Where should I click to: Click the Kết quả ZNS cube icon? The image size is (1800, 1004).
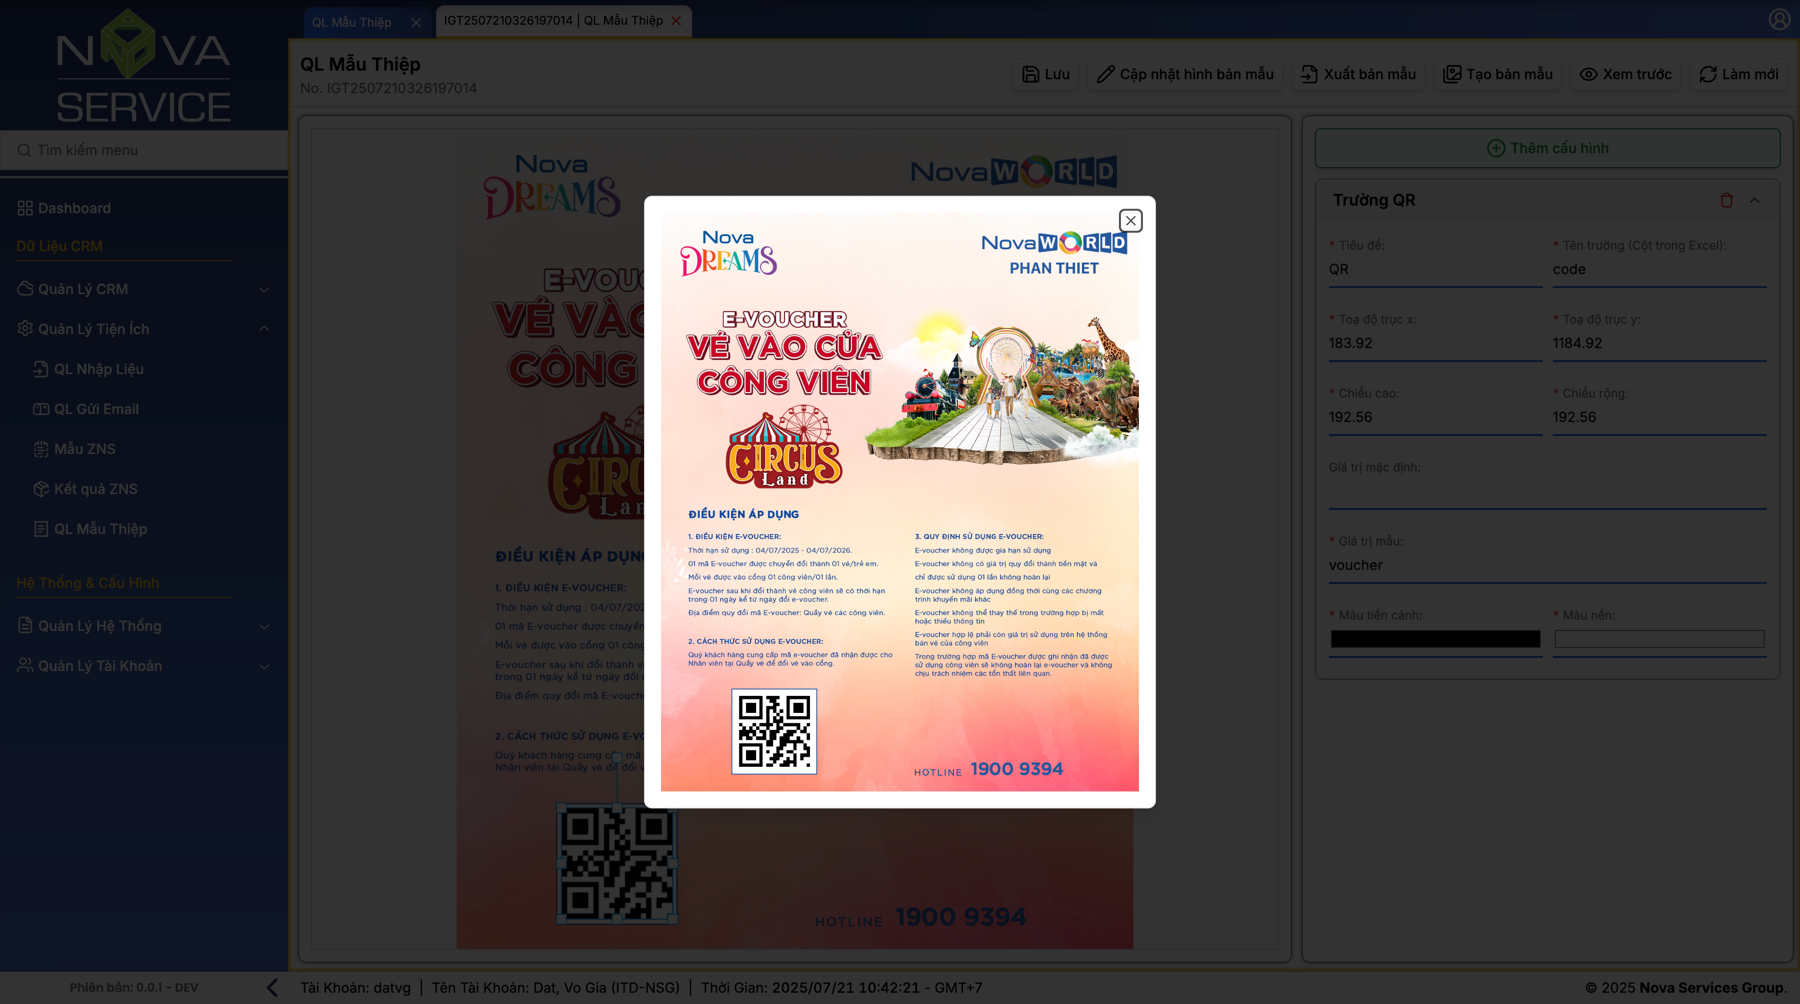[41, 489]
